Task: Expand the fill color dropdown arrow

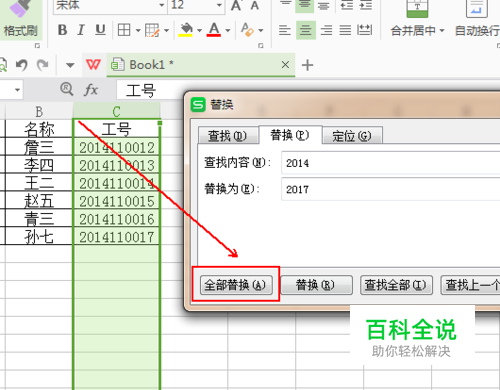Action: [199, 31]
